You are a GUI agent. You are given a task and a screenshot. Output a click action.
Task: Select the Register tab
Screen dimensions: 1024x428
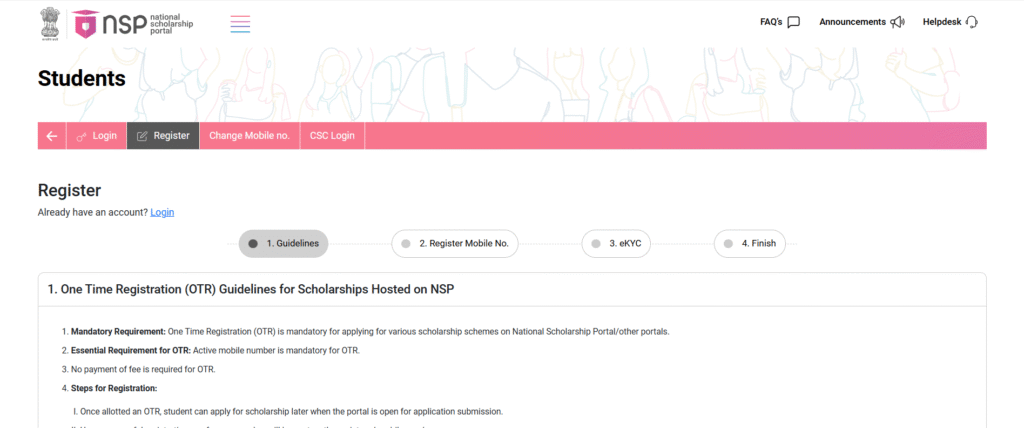coord(163,136)
